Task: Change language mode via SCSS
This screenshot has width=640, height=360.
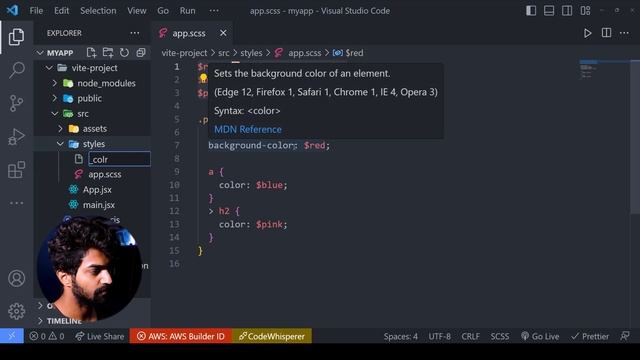Action: [500, 336]
